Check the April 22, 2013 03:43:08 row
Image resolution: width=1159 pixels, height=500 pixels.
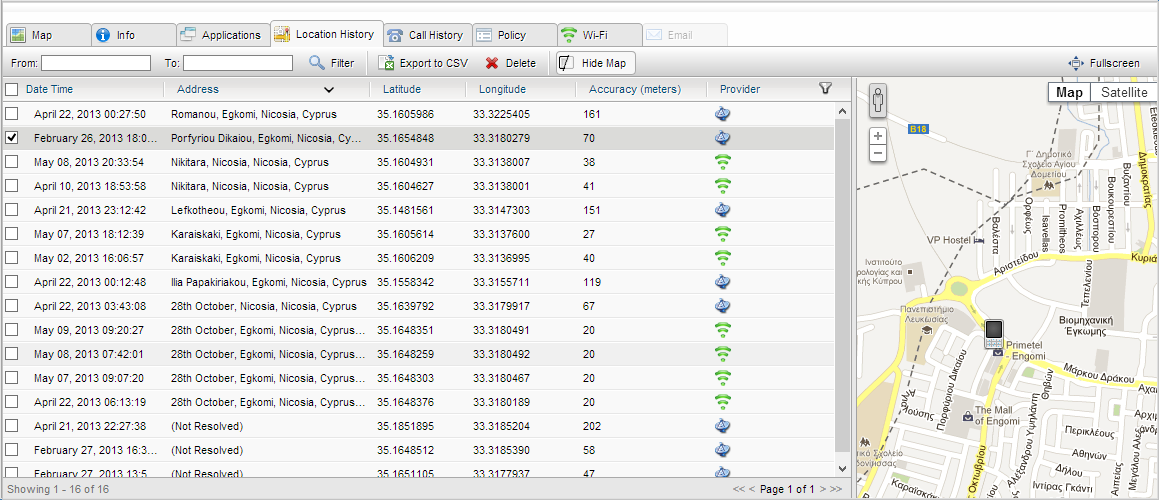coord(11,306)
